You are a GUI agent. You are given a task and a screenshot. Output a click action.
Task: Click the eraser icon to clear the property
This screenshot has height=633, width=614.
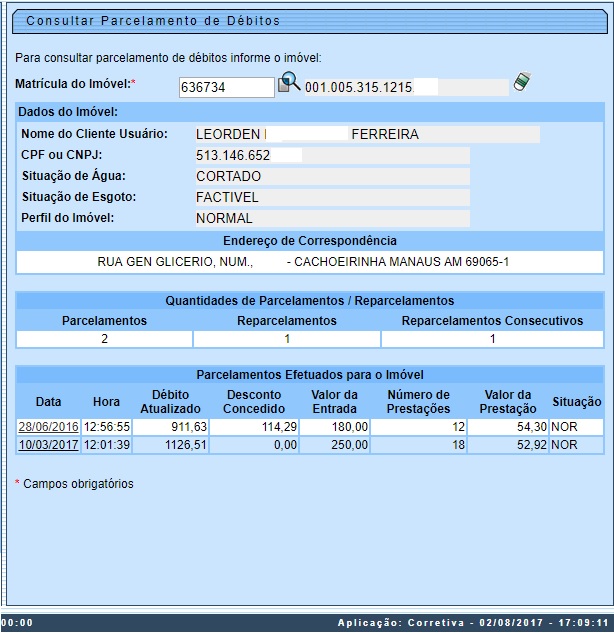pyautogui.click(x=520, y=83)
